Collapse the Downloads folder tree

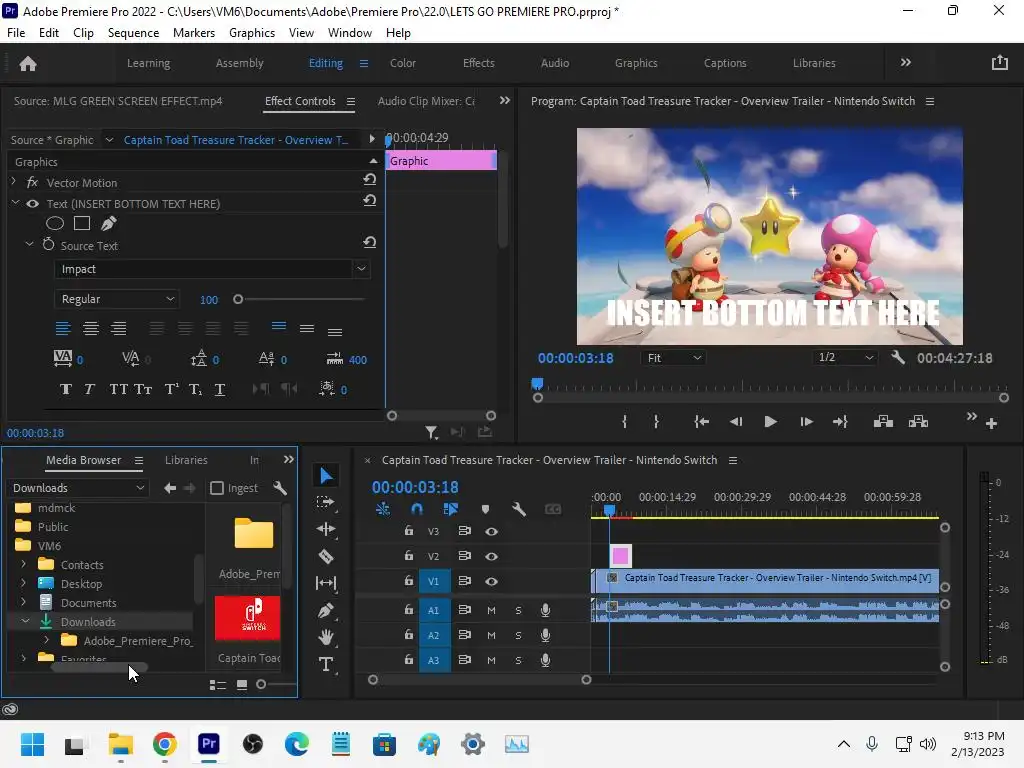(25, 621)
